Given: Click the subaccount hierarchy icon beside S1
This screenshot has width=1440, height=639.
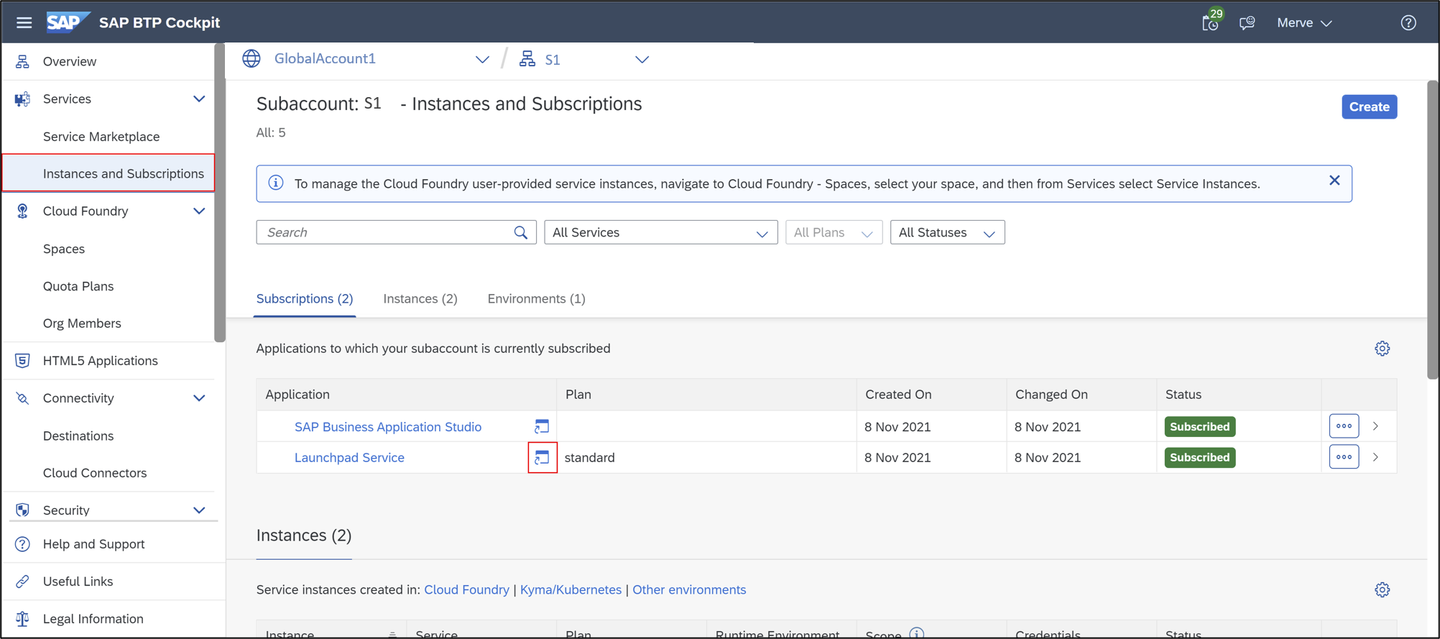Looking at the screenshot, I should [527, 60].
